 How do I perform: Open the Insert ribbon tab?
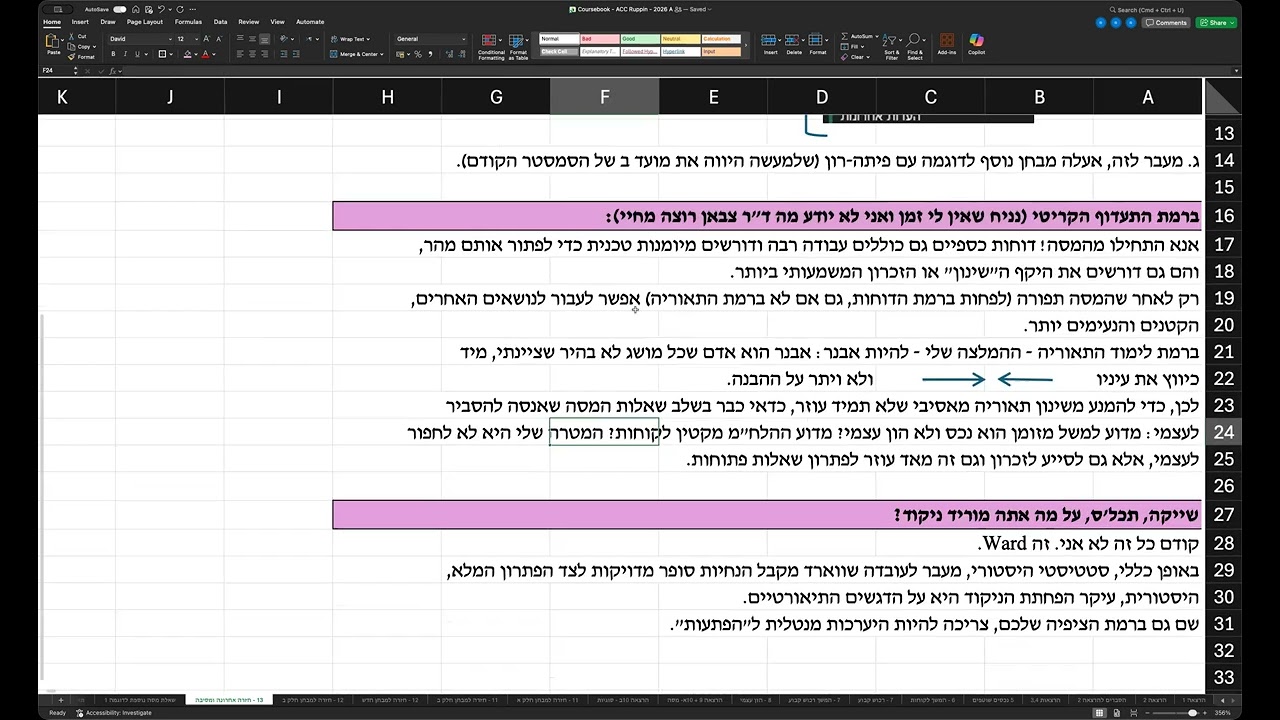[80, 21]
